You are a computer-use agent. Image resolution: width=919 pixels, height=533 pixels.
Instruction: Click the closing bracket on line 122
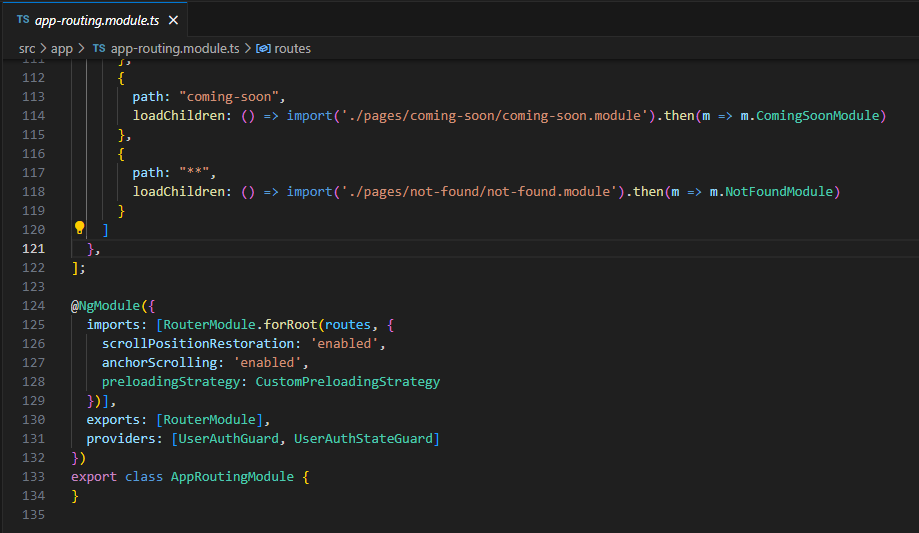74,268
